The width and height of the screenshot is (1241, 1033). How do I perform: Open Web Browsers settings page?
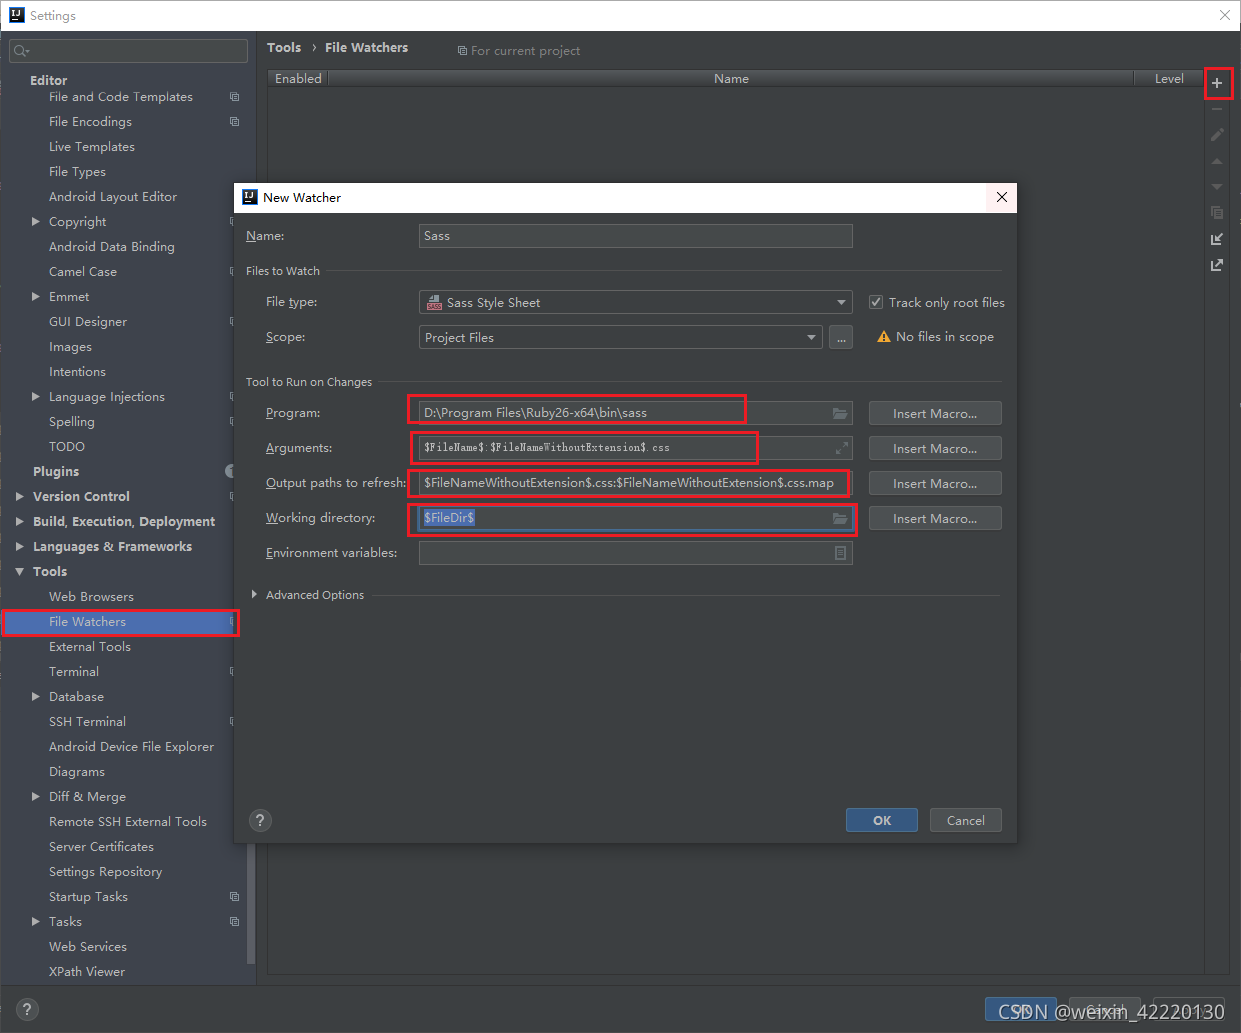coord(91,597)
